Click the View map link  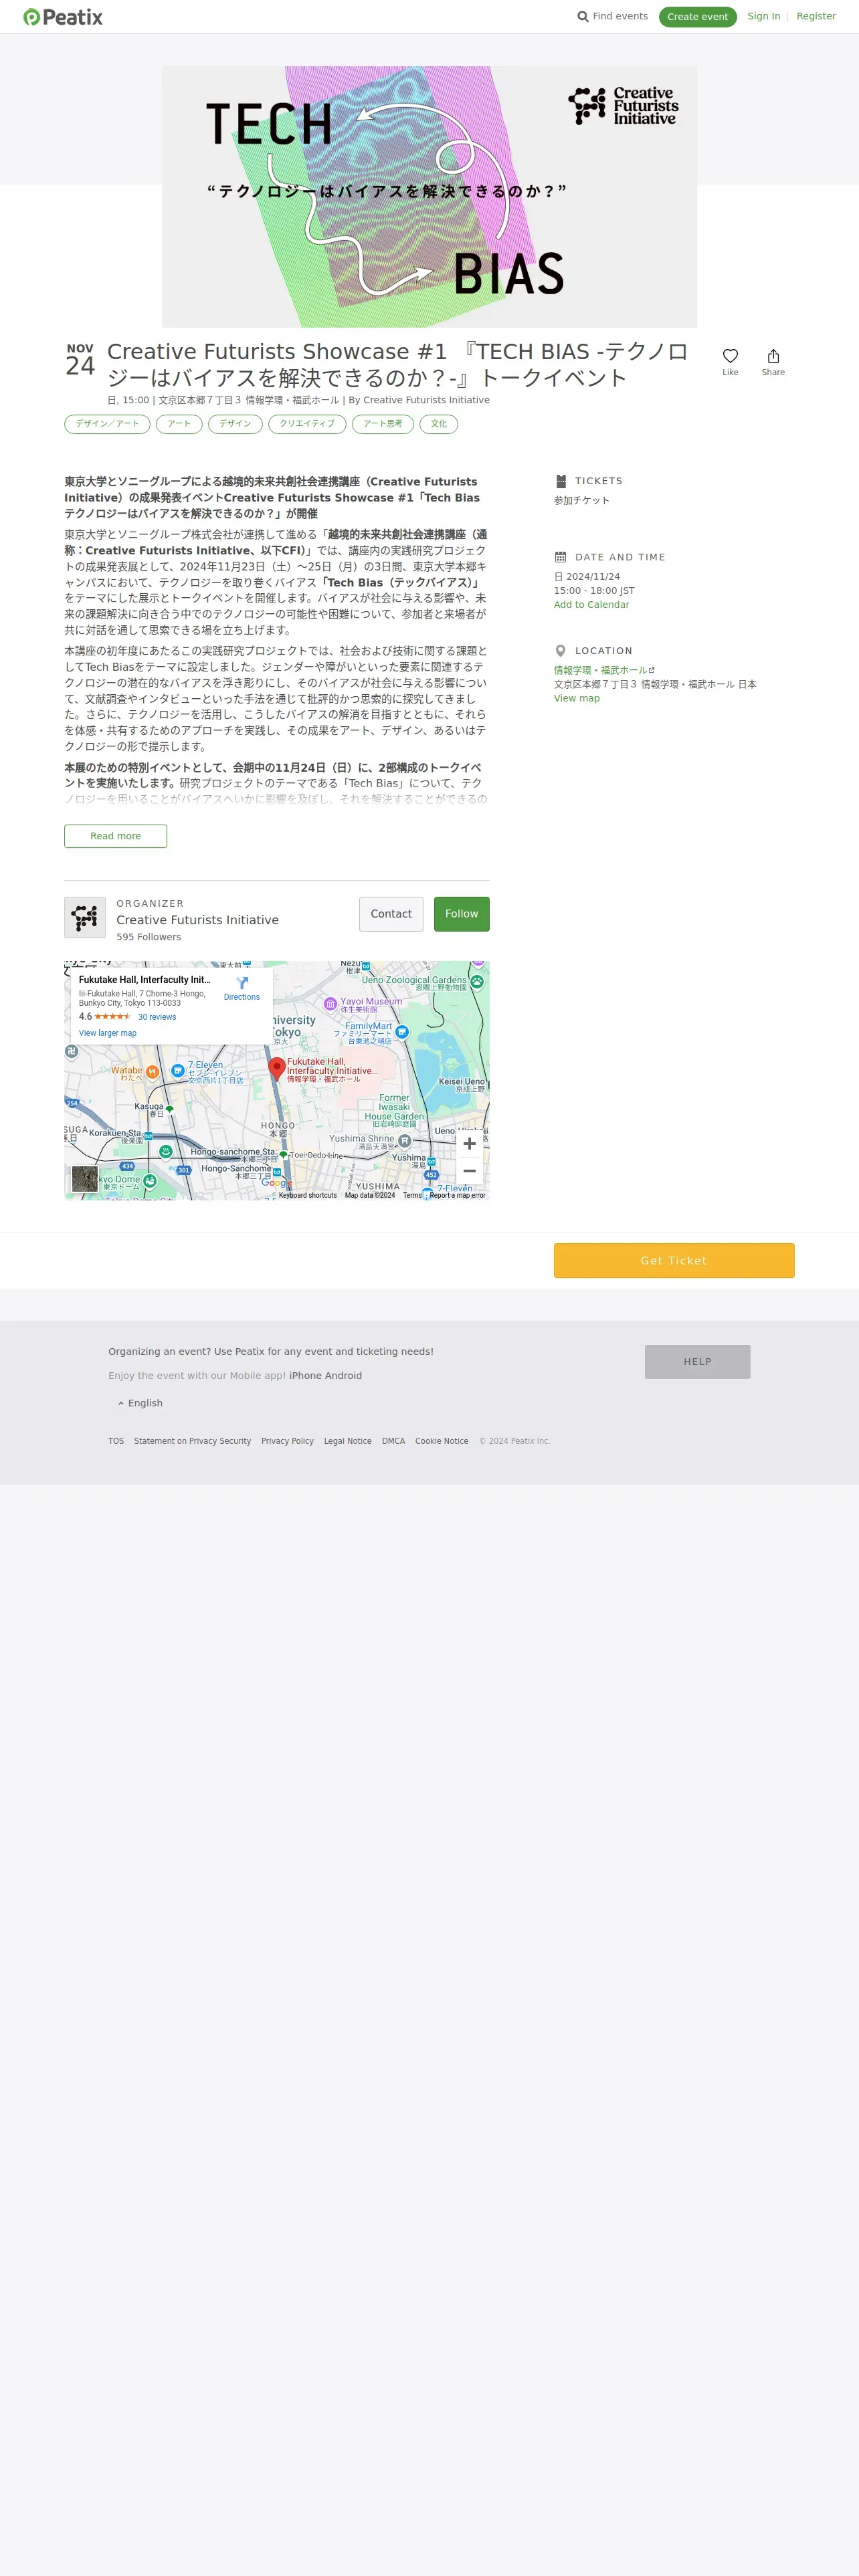(577, 698)
